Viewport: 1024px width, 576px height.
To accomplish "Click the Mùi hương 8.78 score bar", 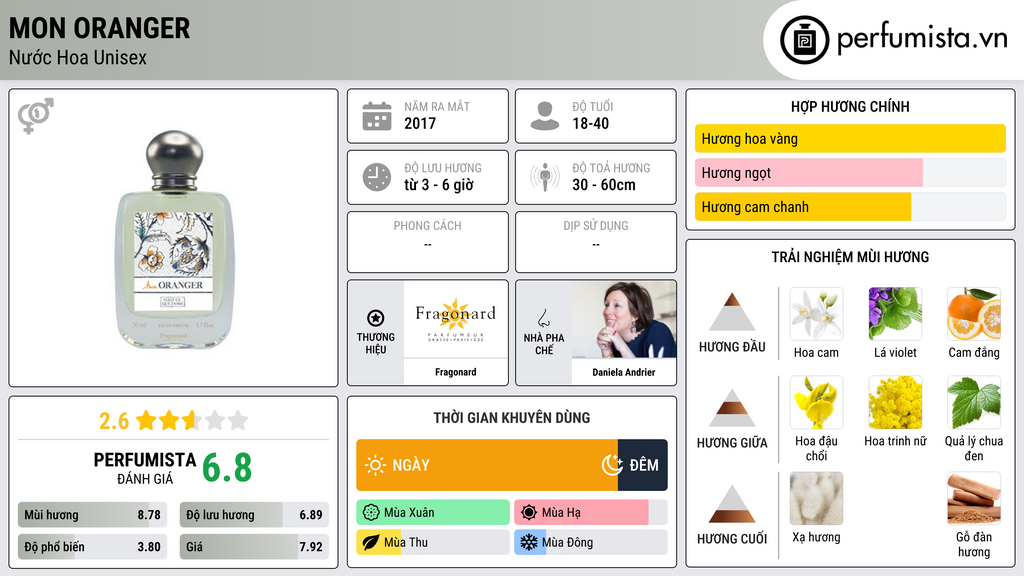I will coord(92,515).
